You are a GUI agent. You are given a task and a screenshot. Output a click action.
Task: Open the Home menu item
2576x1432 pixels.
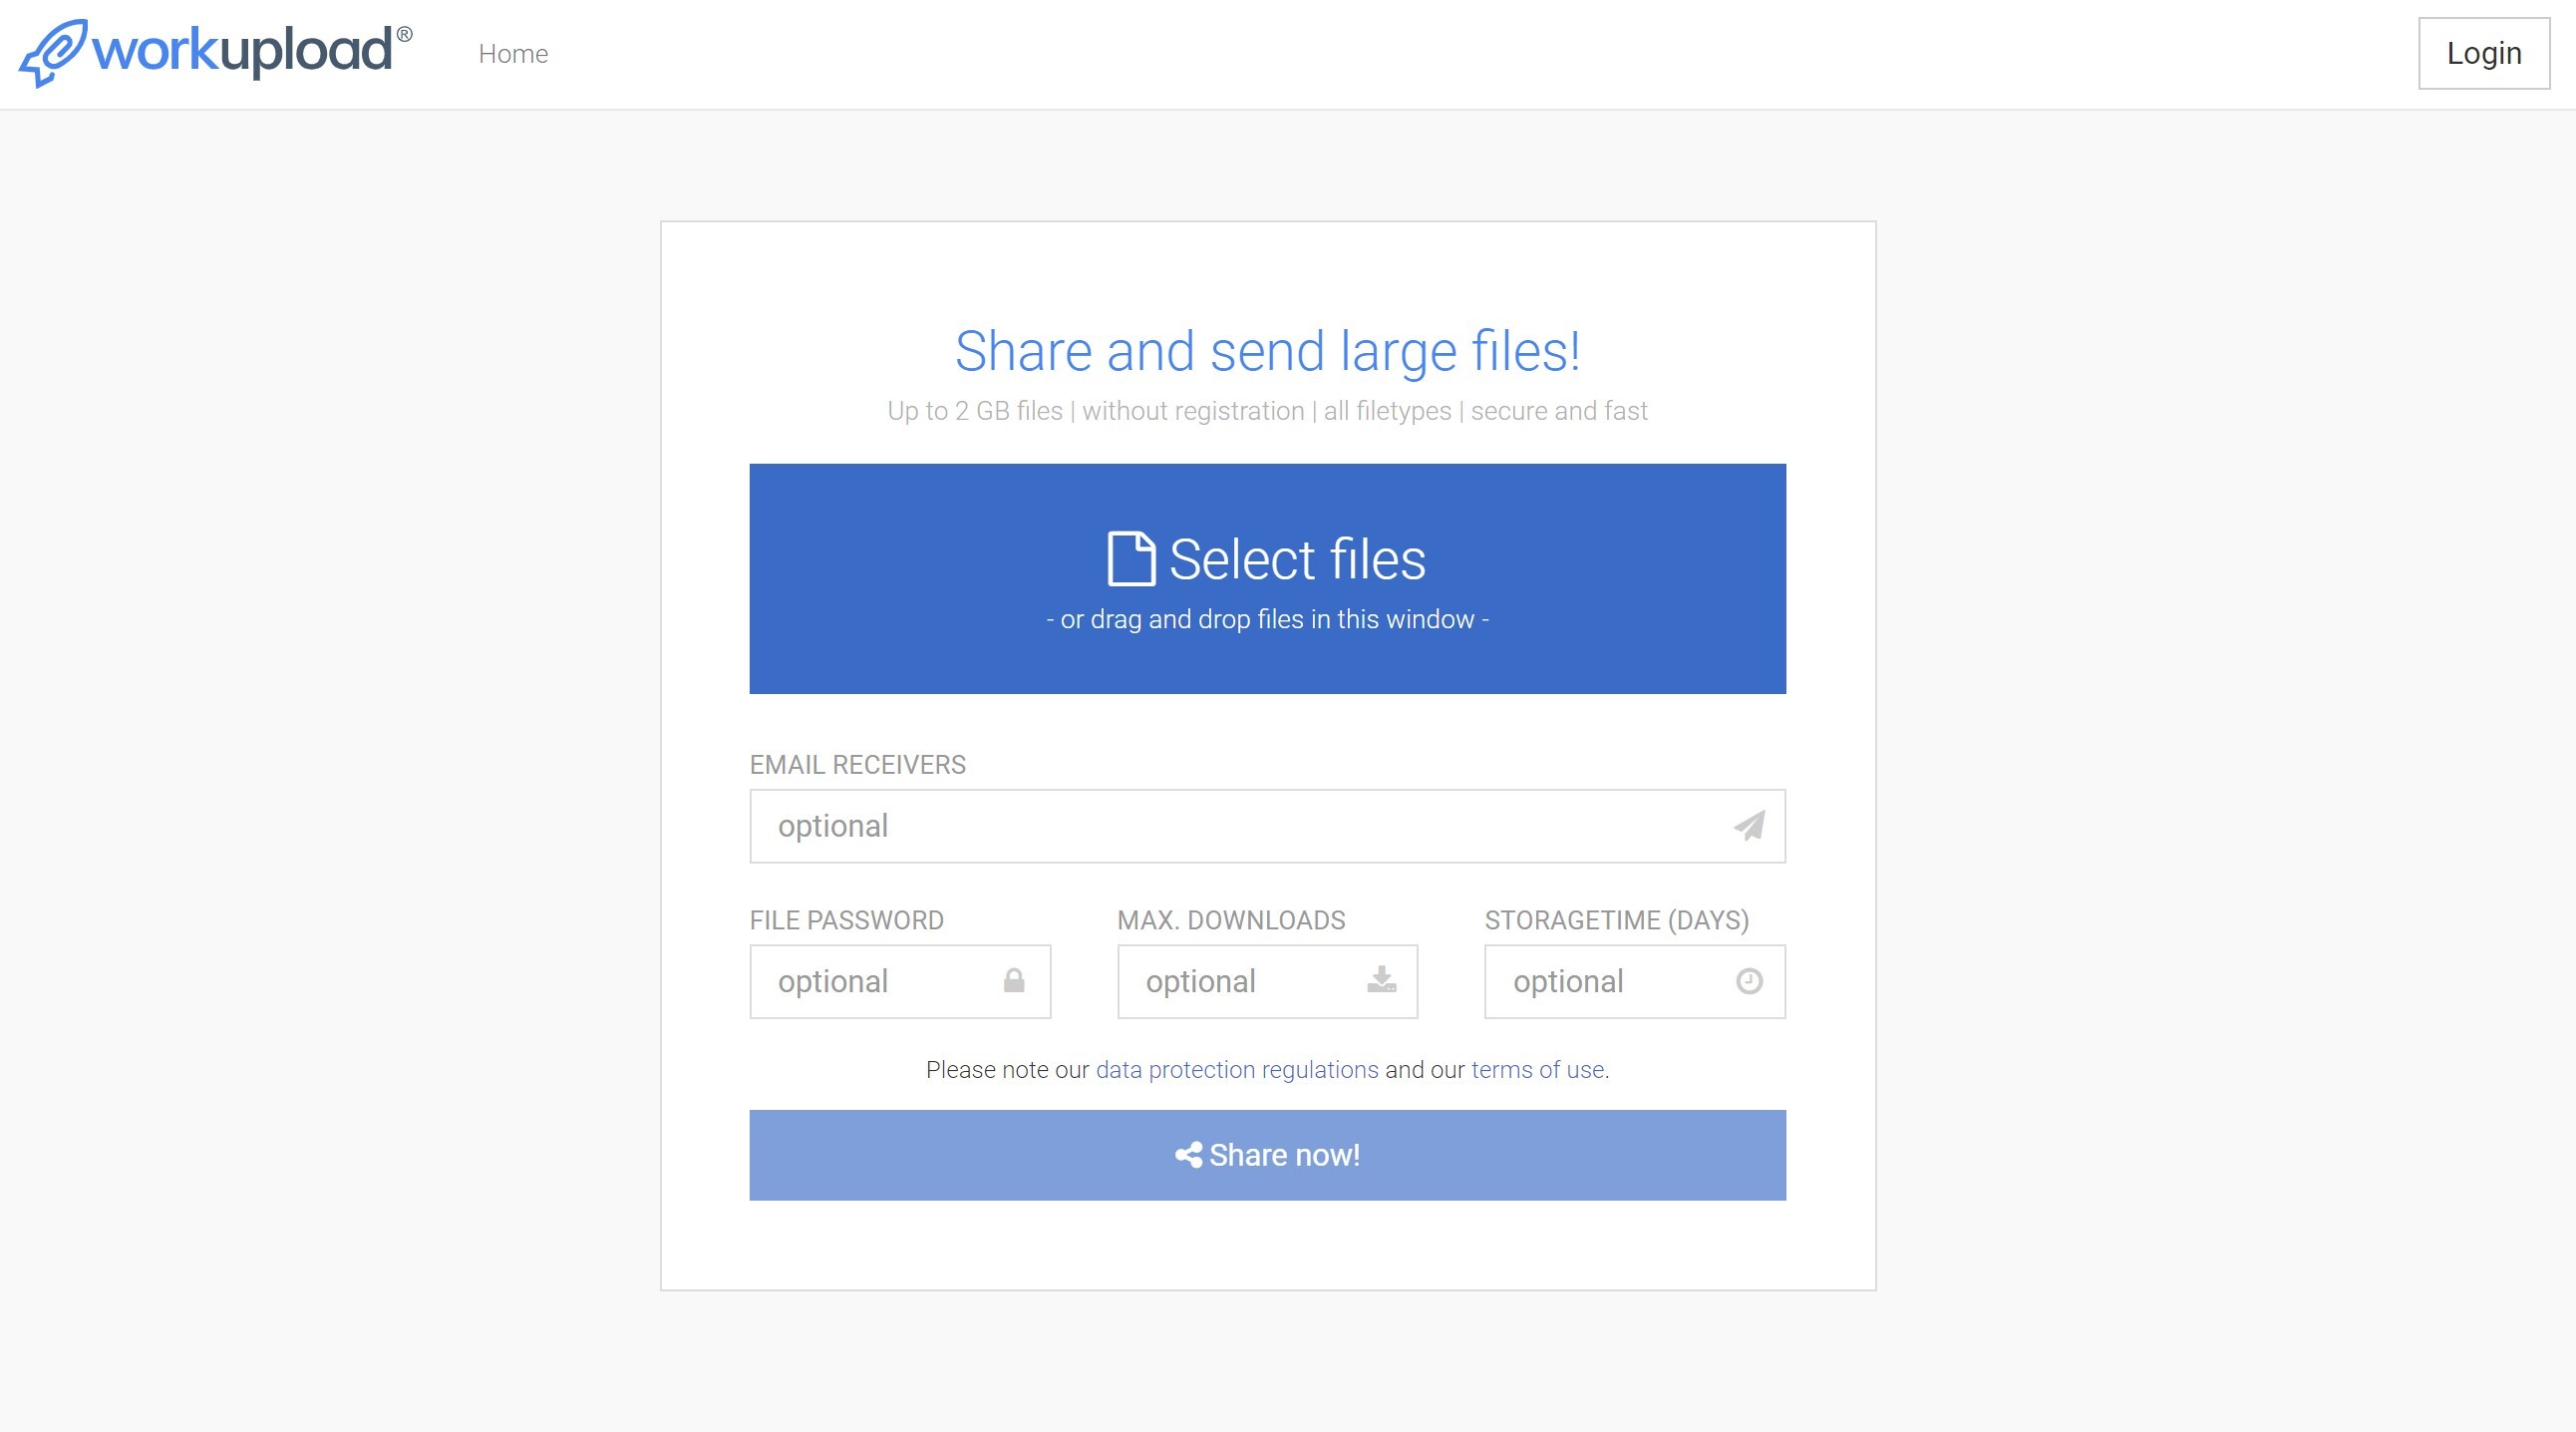pyautogui.click(x=513, y=54)
